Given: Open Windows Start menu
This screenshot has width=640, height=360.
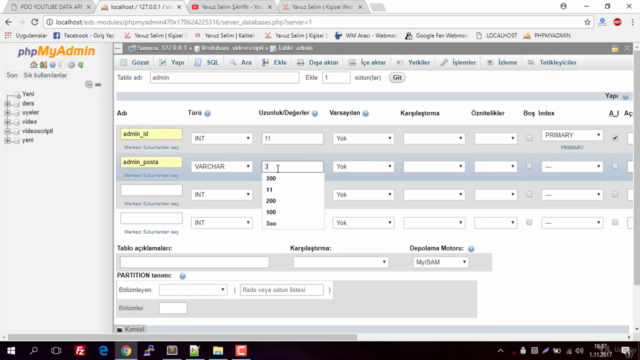Looking at the screenshot, I should (x=11, y=351).
